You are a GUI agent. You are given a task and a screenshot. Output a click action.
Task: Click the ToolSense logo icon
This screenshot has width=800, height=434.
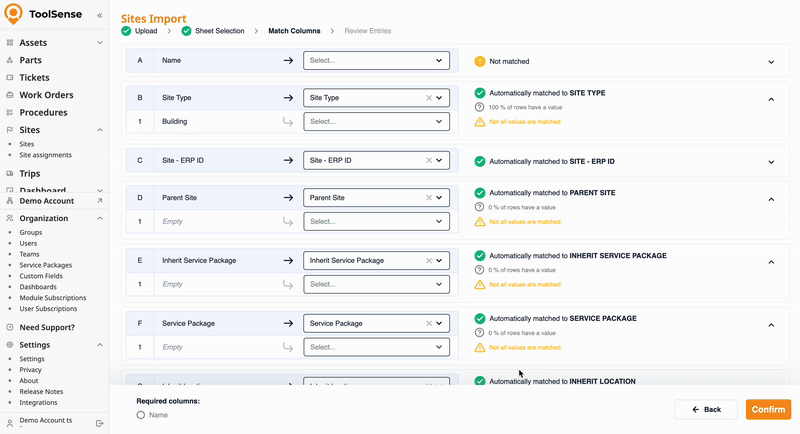(x=13, y=14)
